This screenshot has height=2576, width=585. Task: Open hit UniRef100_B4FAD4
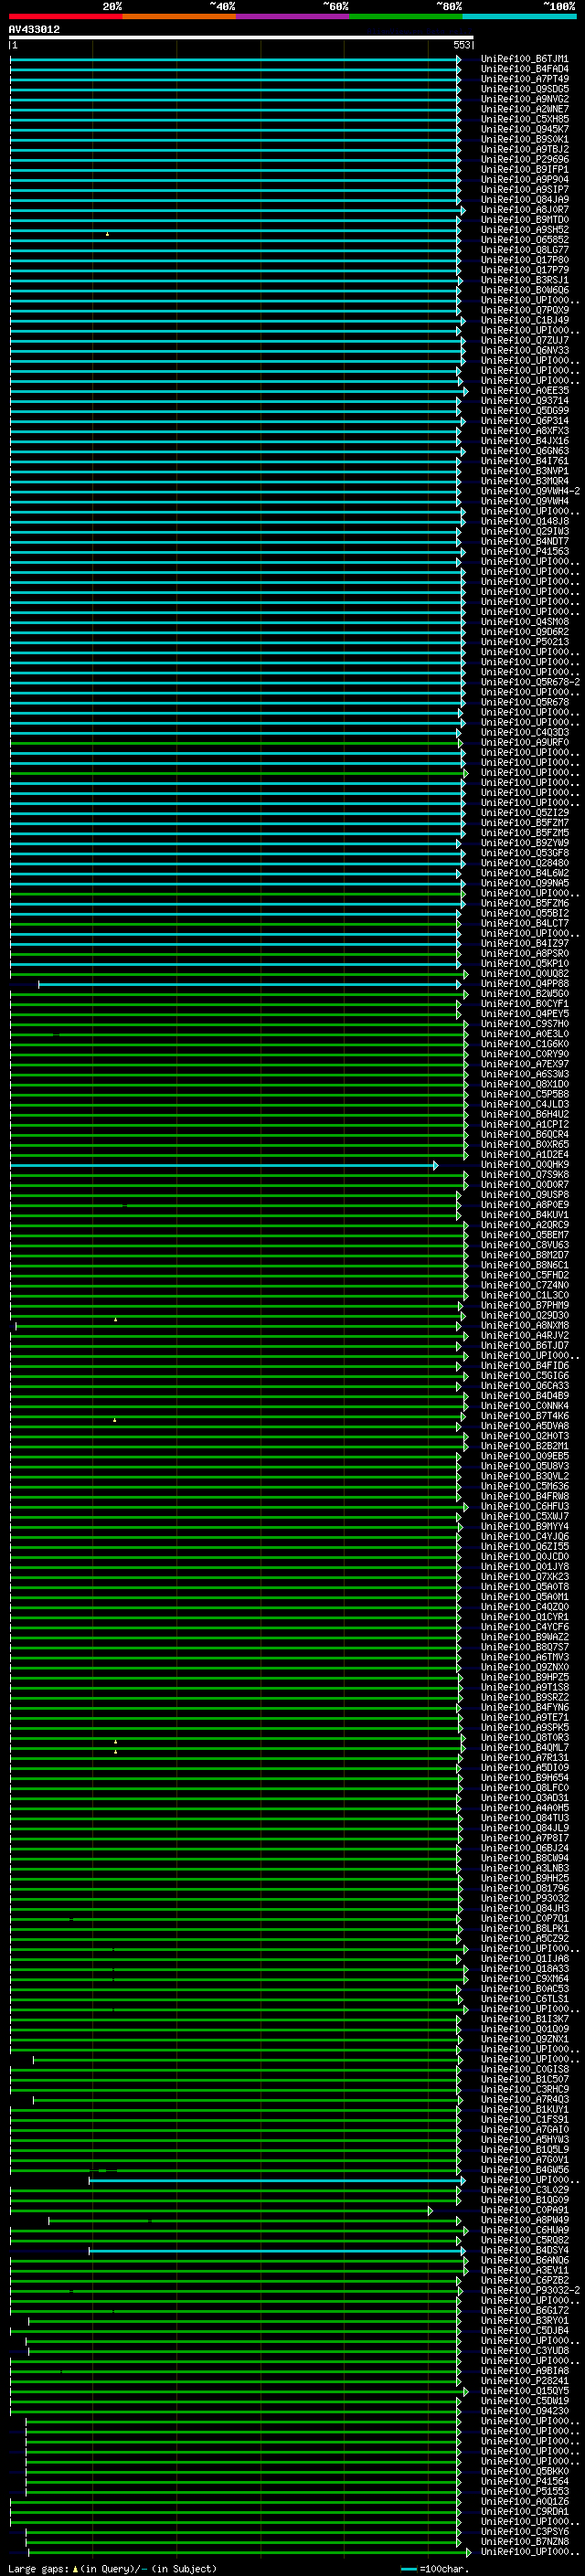point(525,69)
